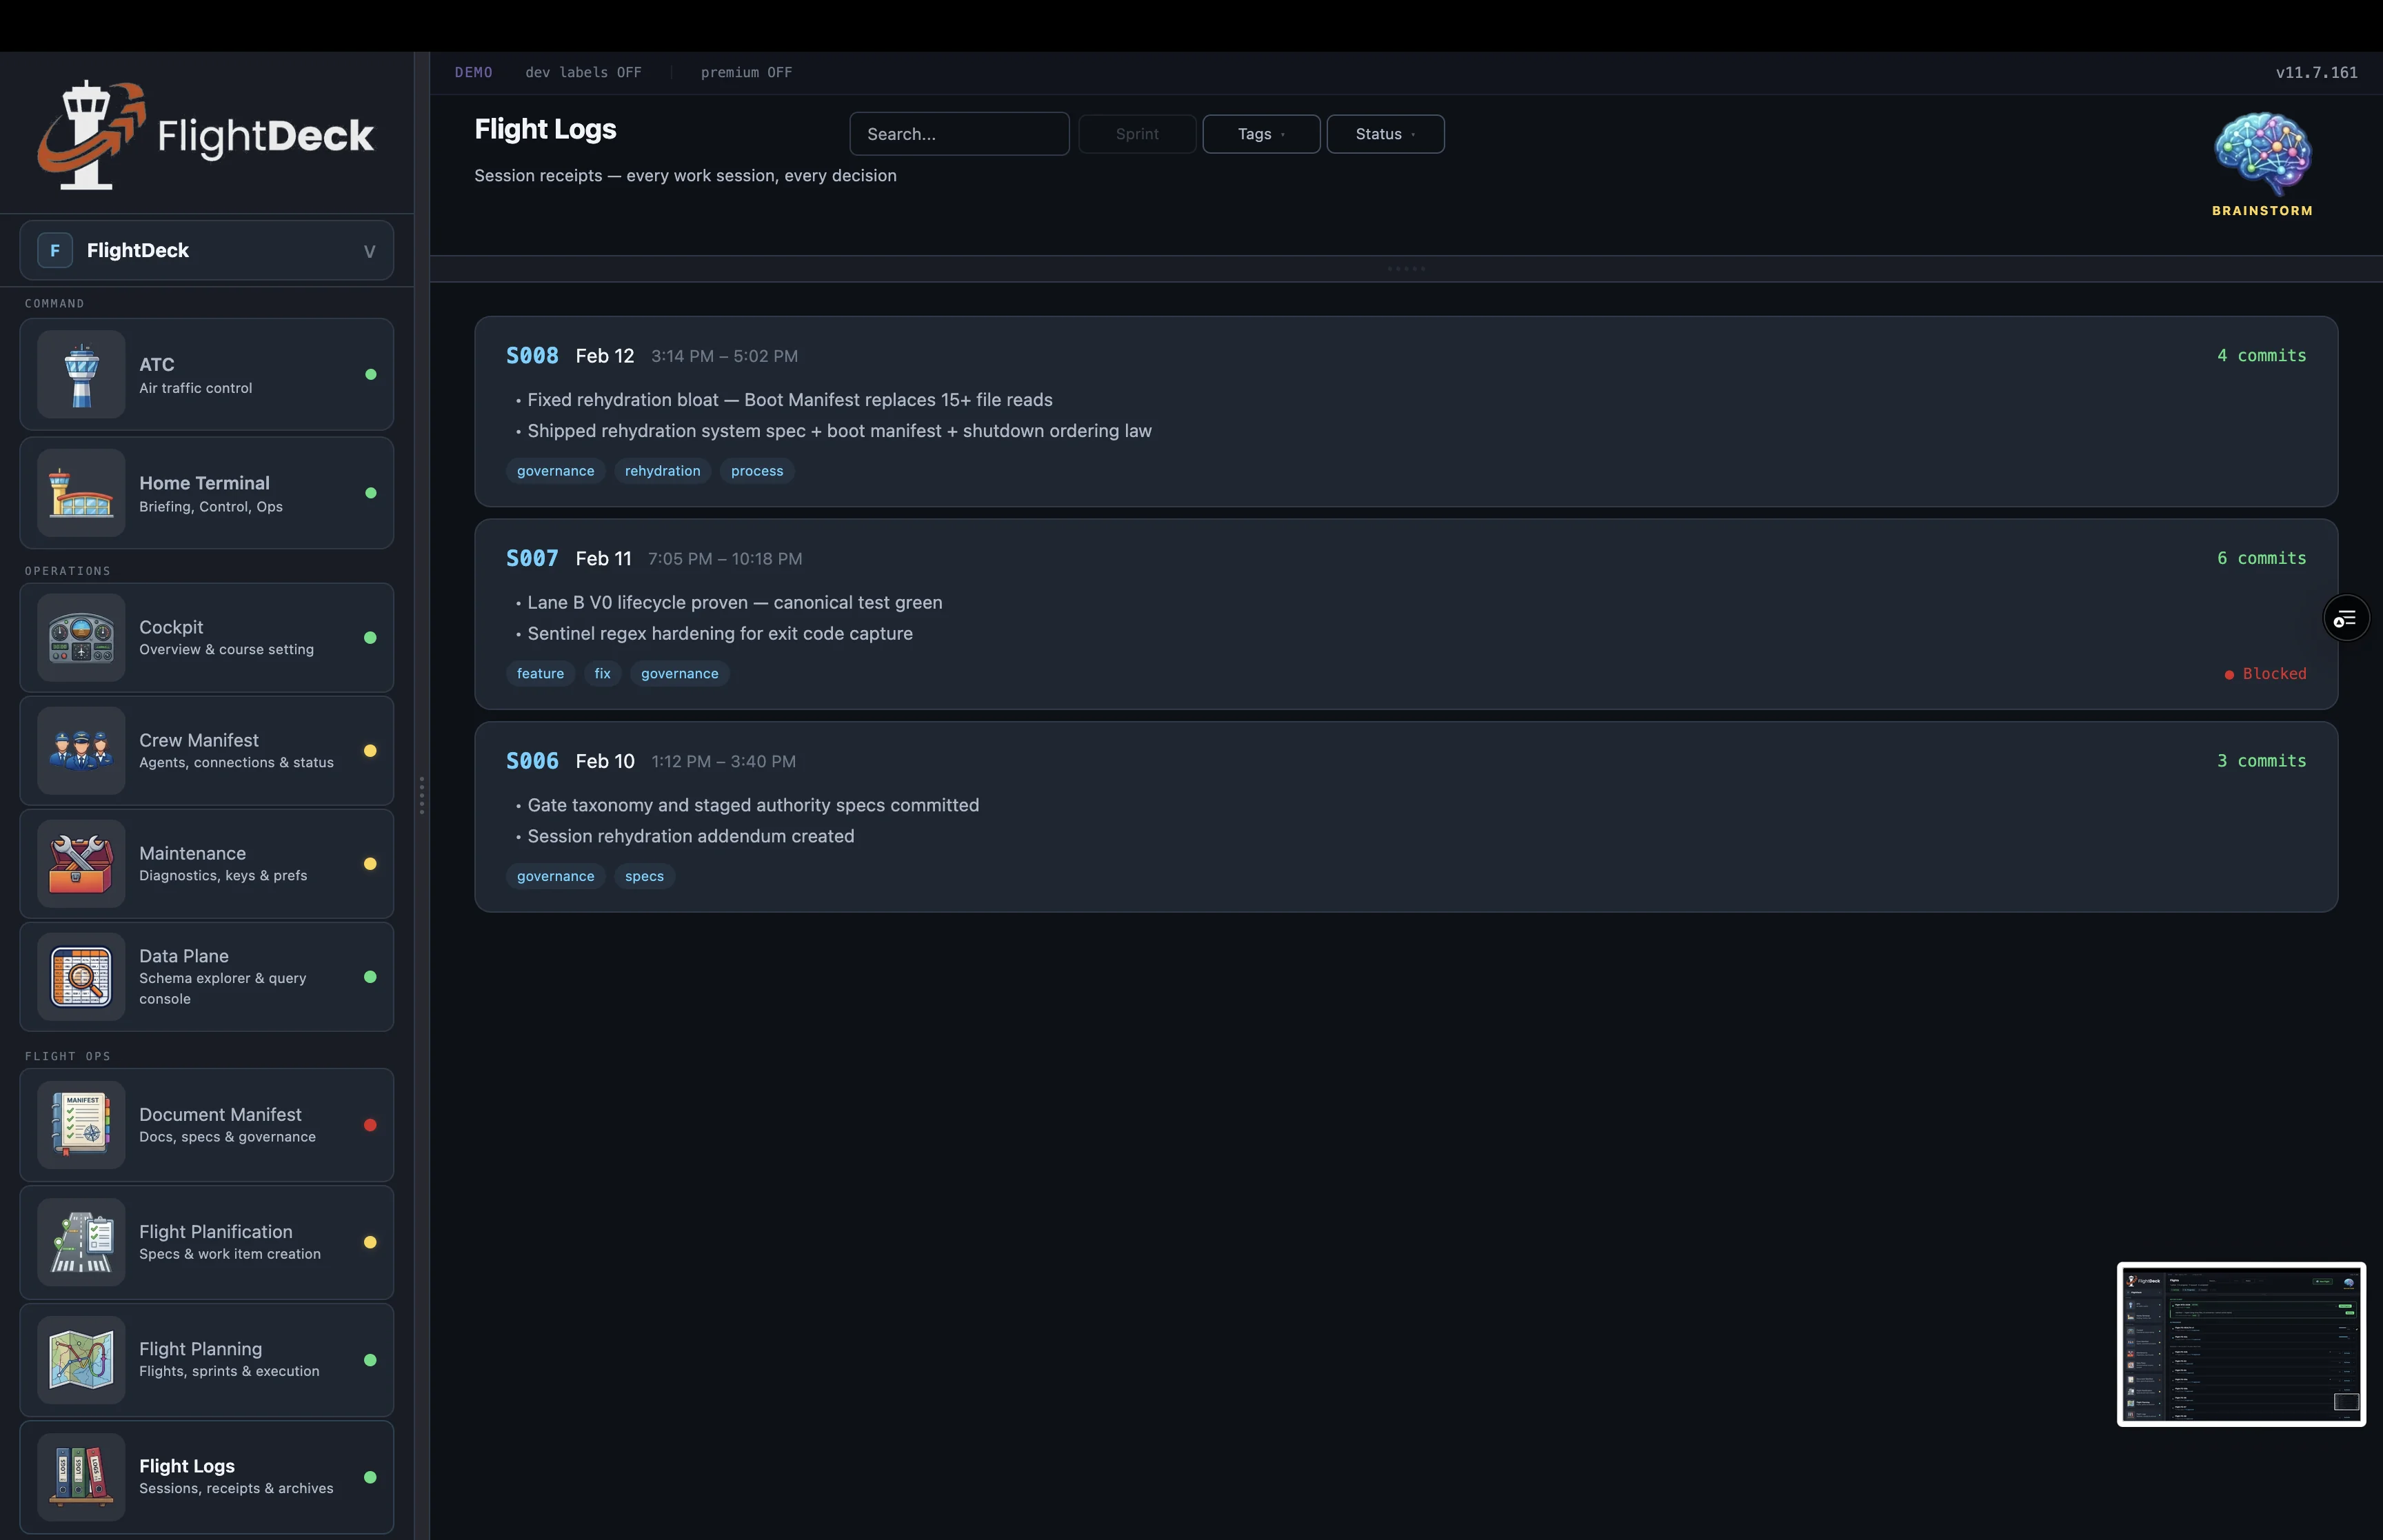Image resolution: width=2383 pixels, height=1540 pixels.
Task: Open the Cockpit overview icon
Action: [x=80, y=639]
